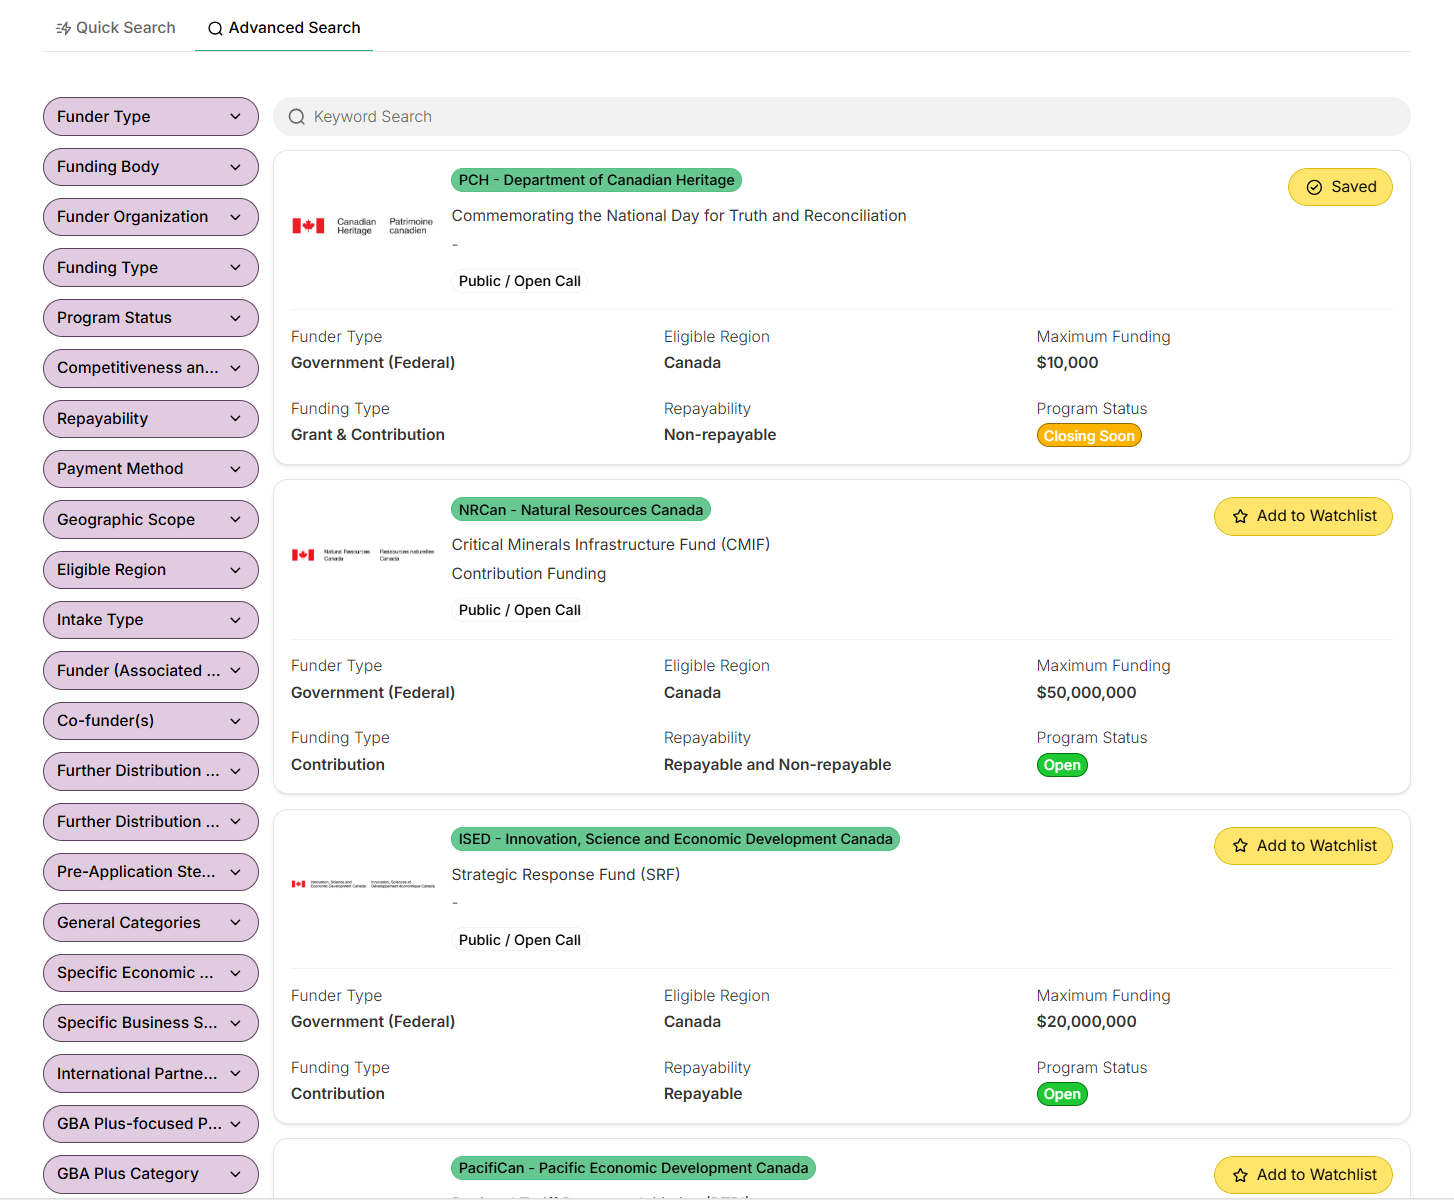Expand the Funder Type filter dropdown
Image resolution: width=1454 pixels, height=1200 pixels.
[x=151, y=117]
